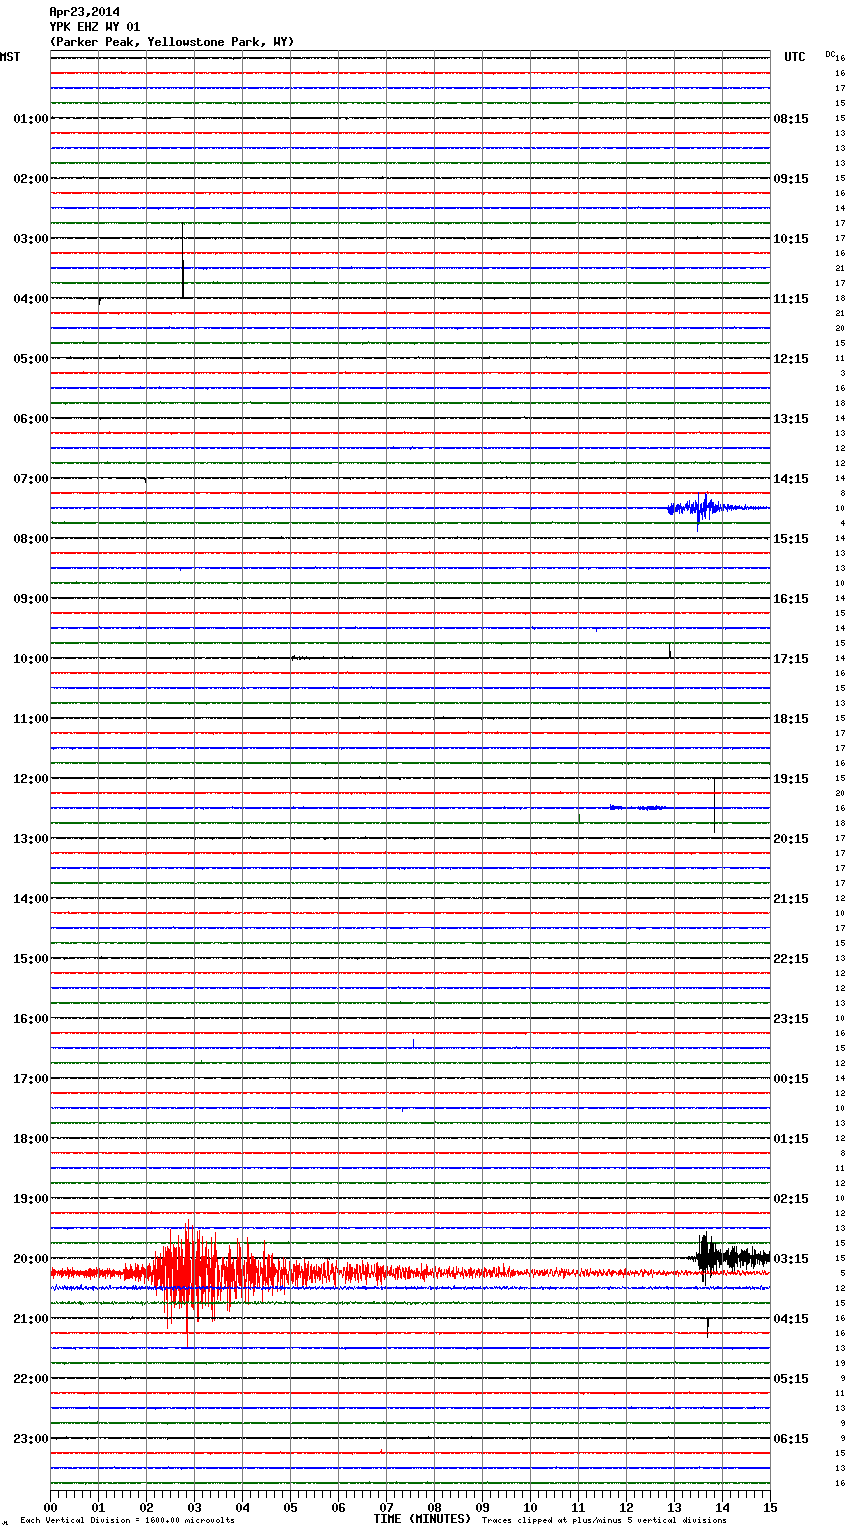Click the 03 minute axis tick label

pyautogui.click(x=194, y=1507)
